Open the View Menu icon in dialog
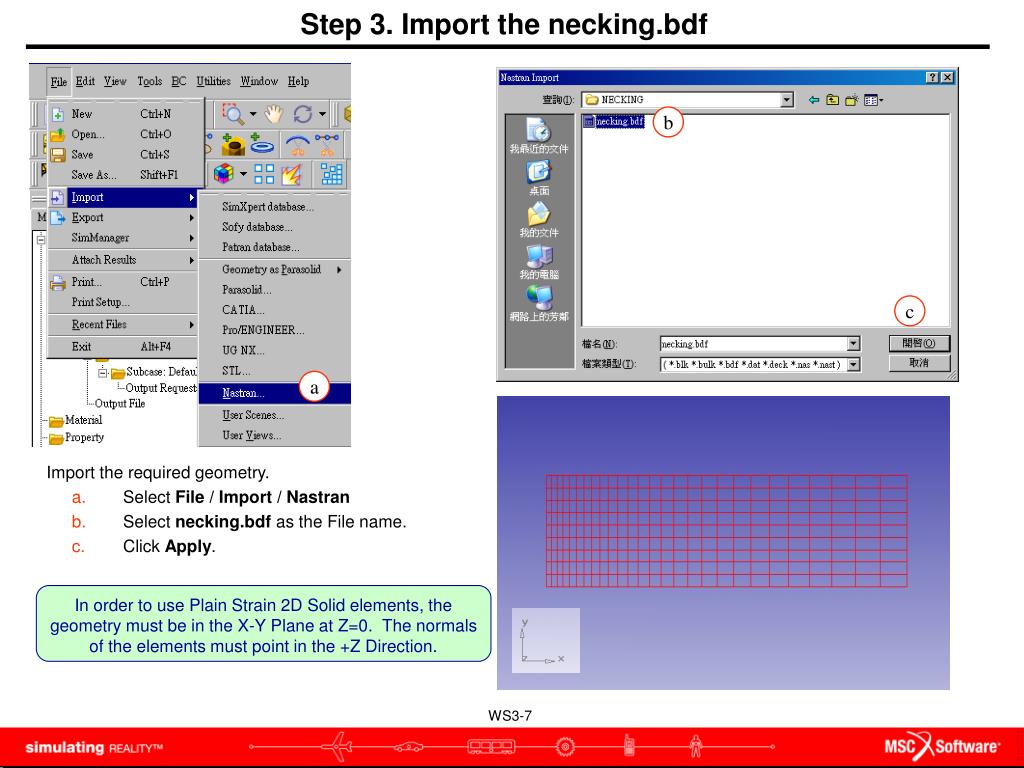Image resolution: width=1024 pixels, height=768 pixels. click(873, 100)
